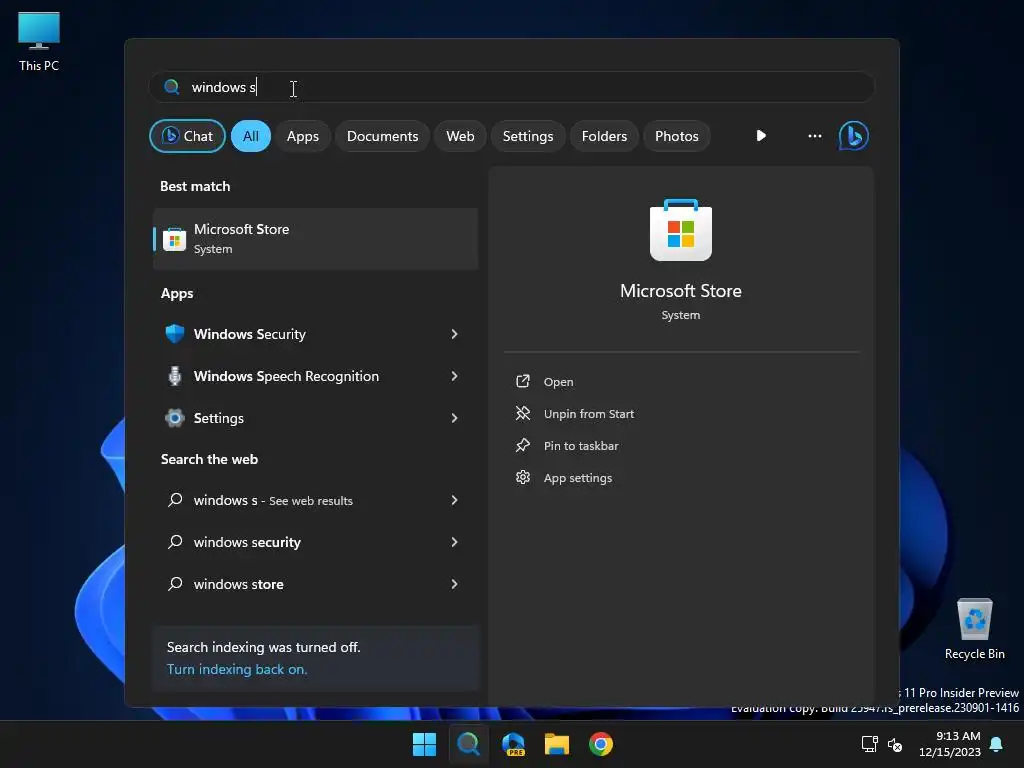1024x768 pixels.
Task: Open the Recycle Bin desktop icon
Action: point(974,629)
